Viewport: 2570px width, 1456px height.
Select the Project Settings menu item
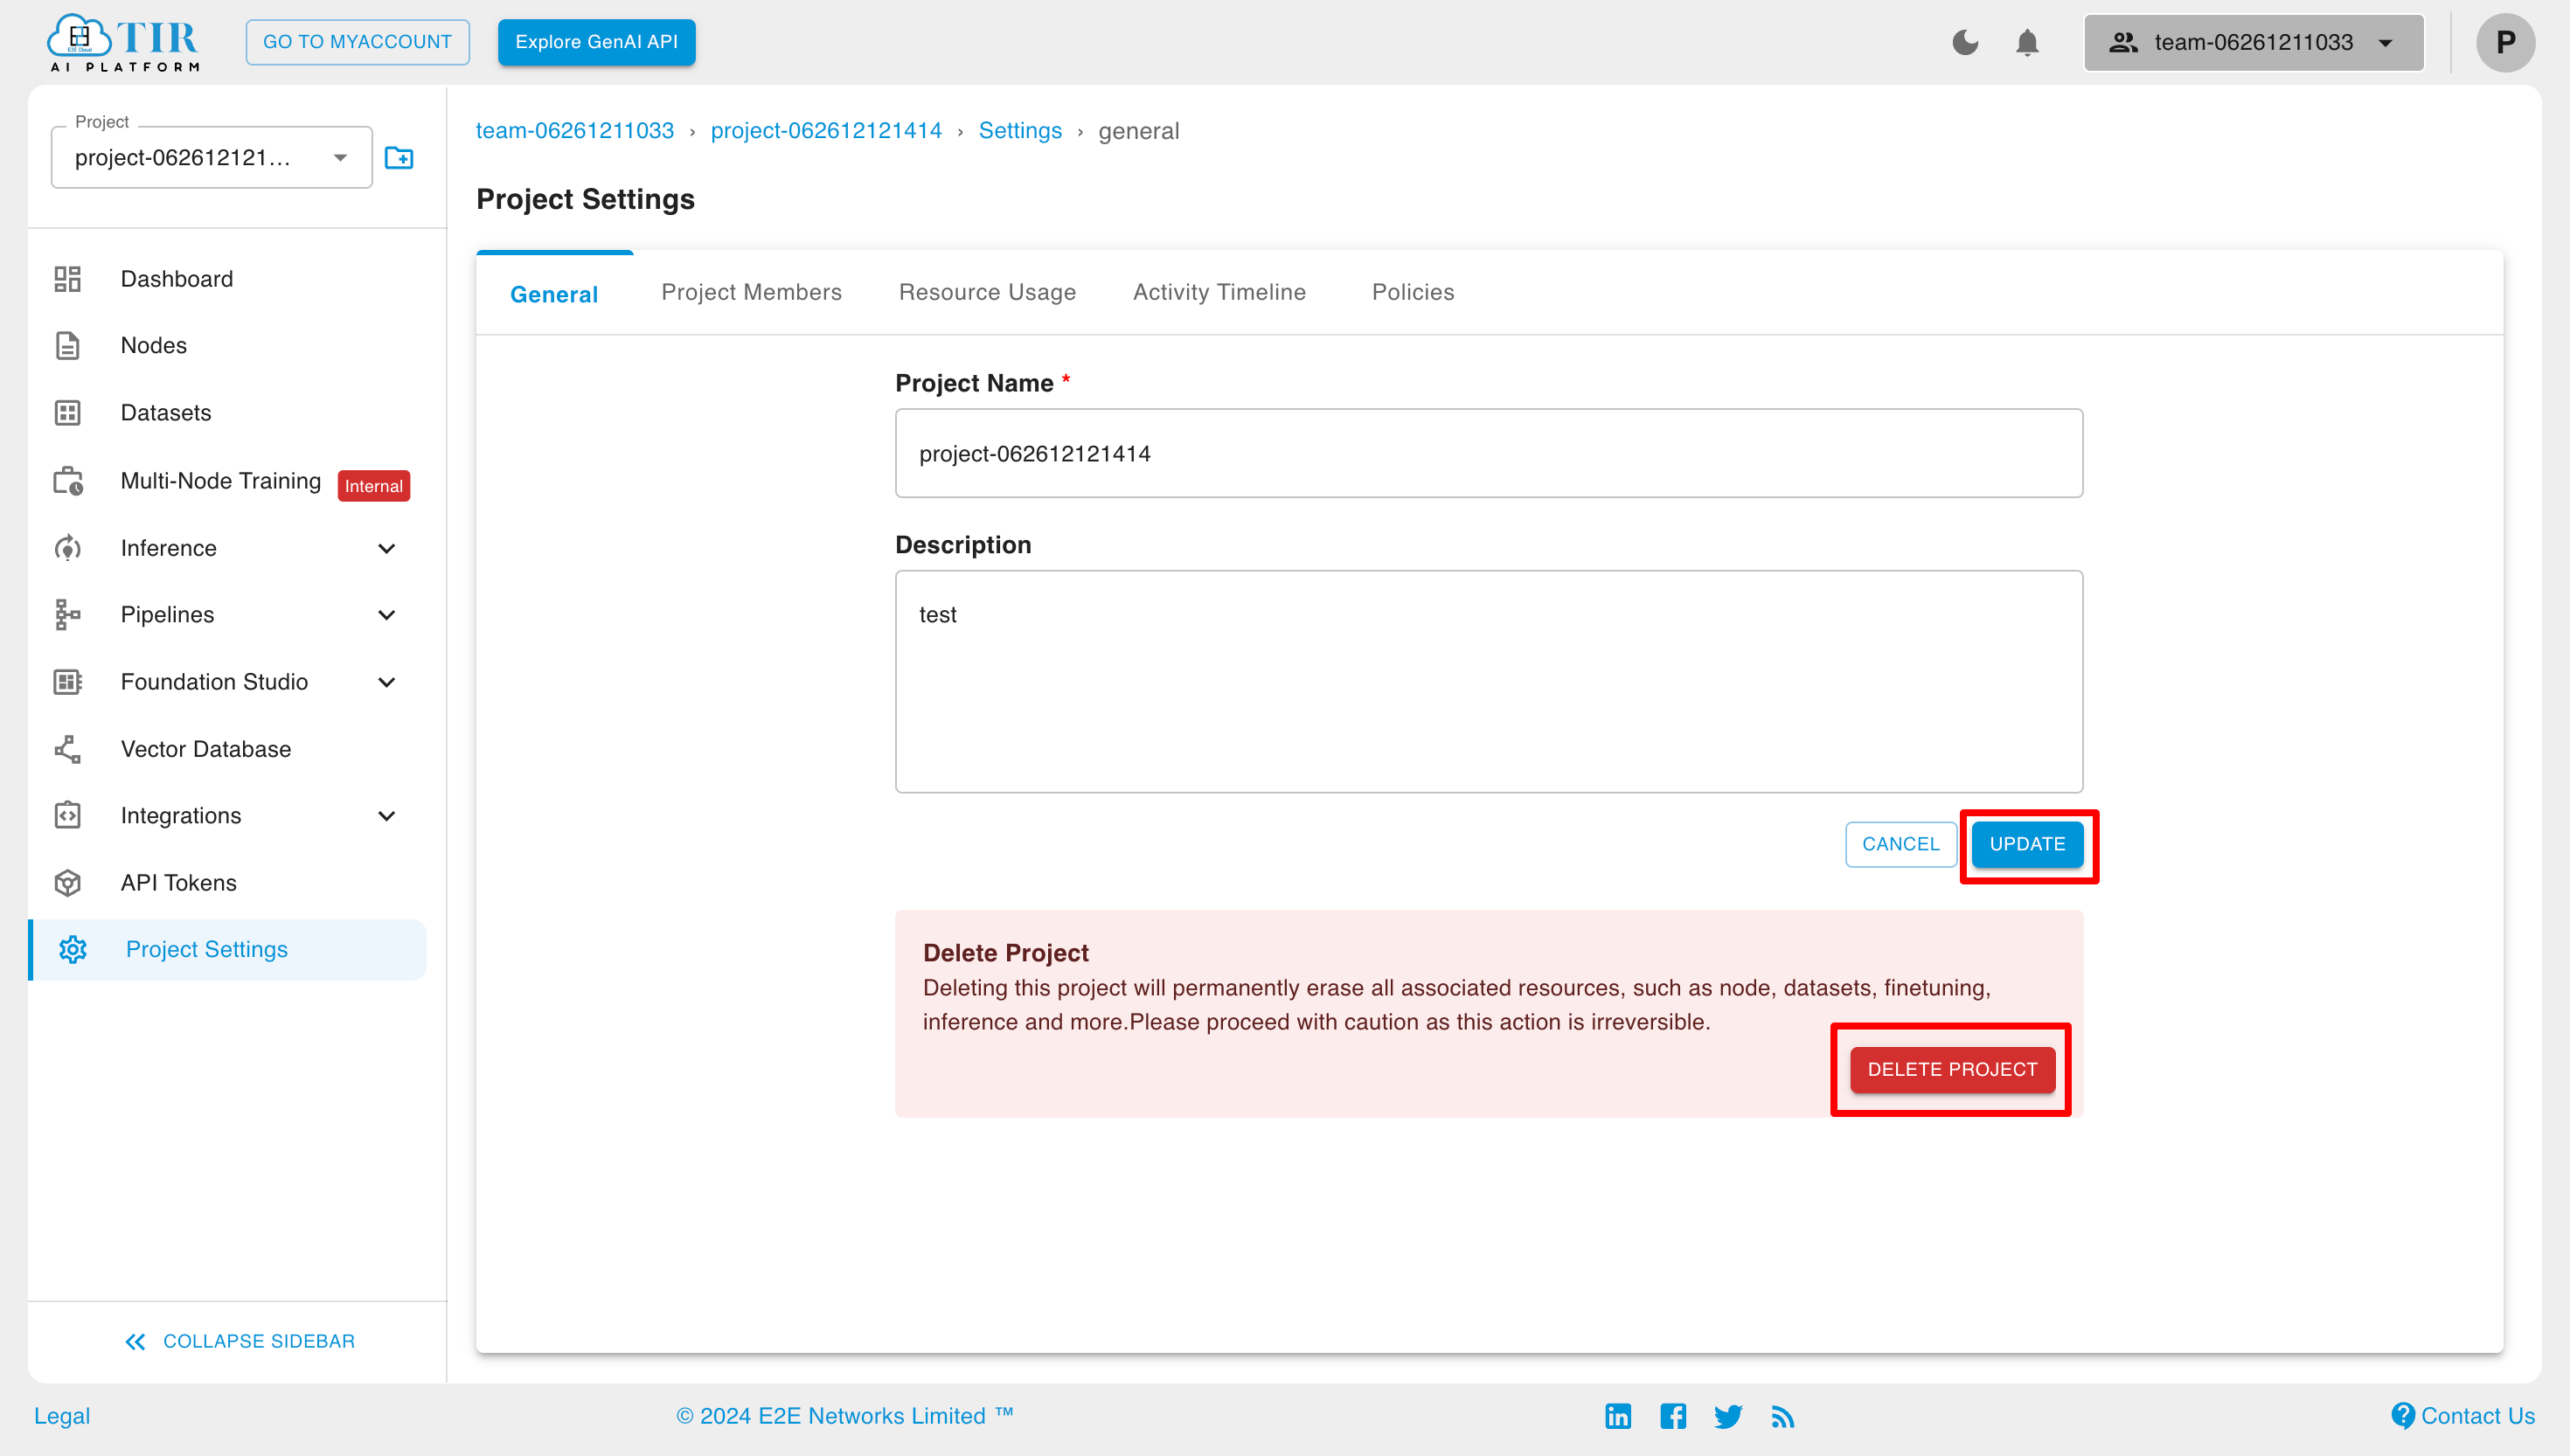coord(228,950)
